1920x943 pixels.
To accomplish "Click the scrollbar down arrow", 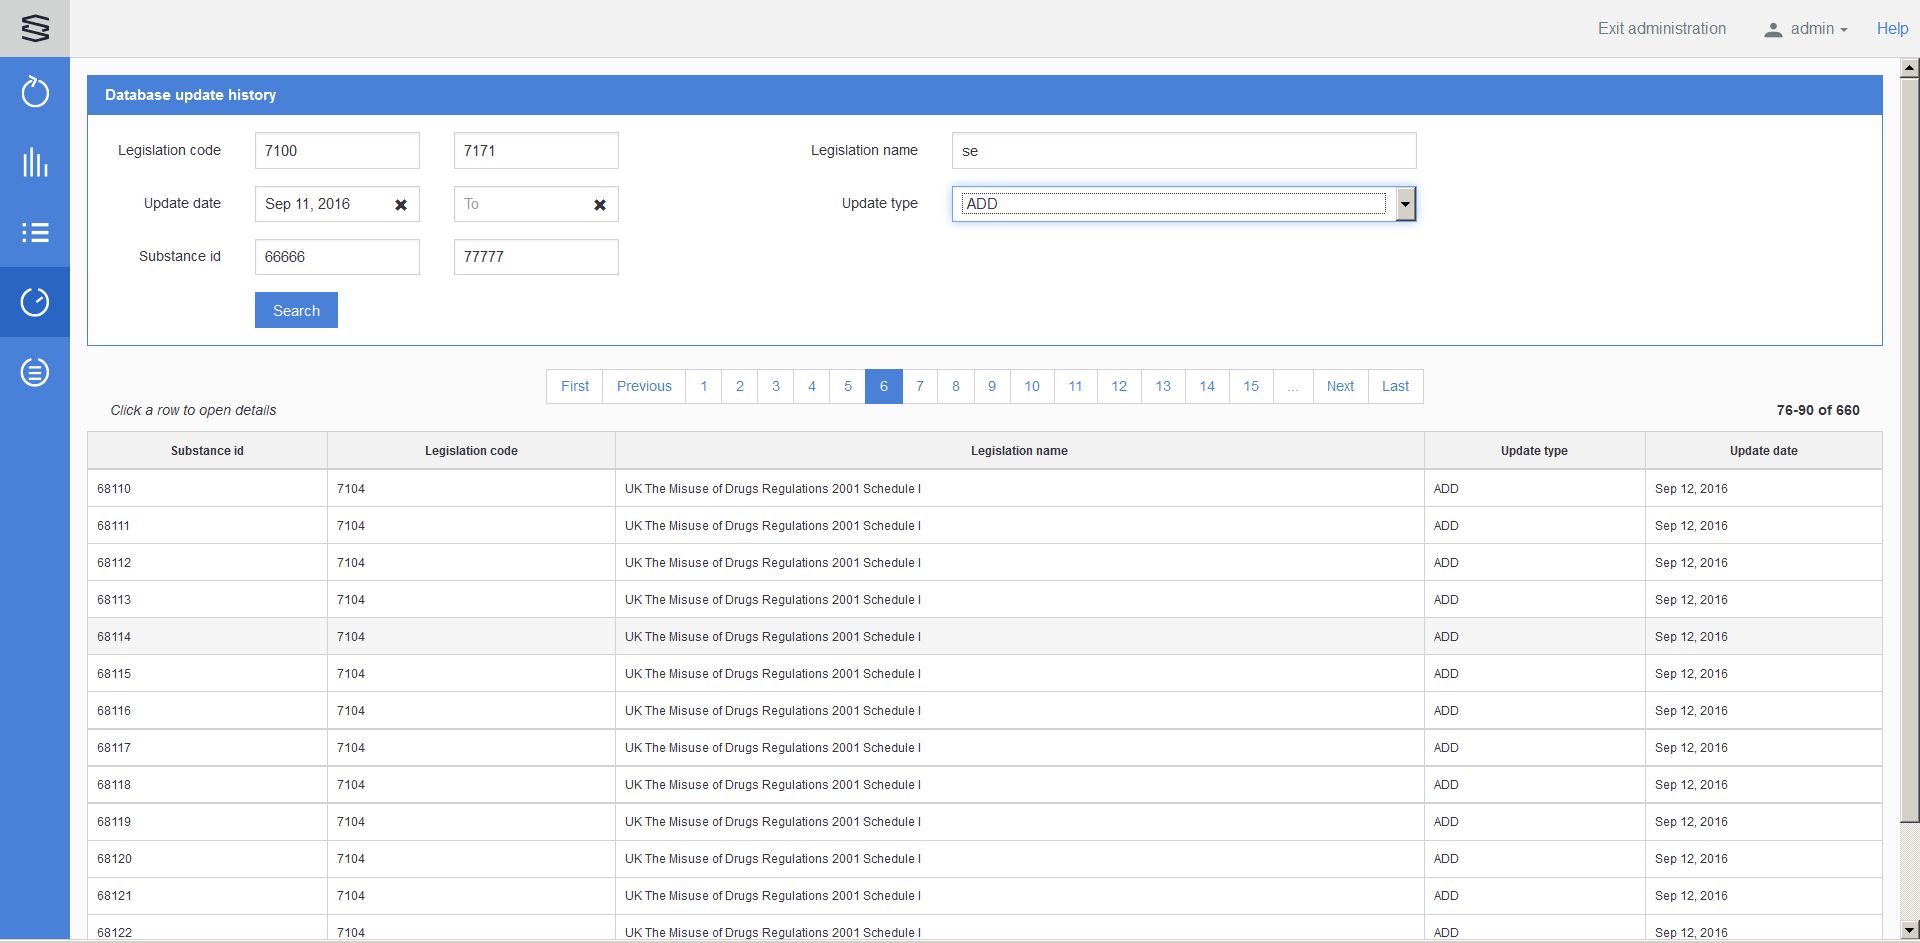I will [1909, 930].
